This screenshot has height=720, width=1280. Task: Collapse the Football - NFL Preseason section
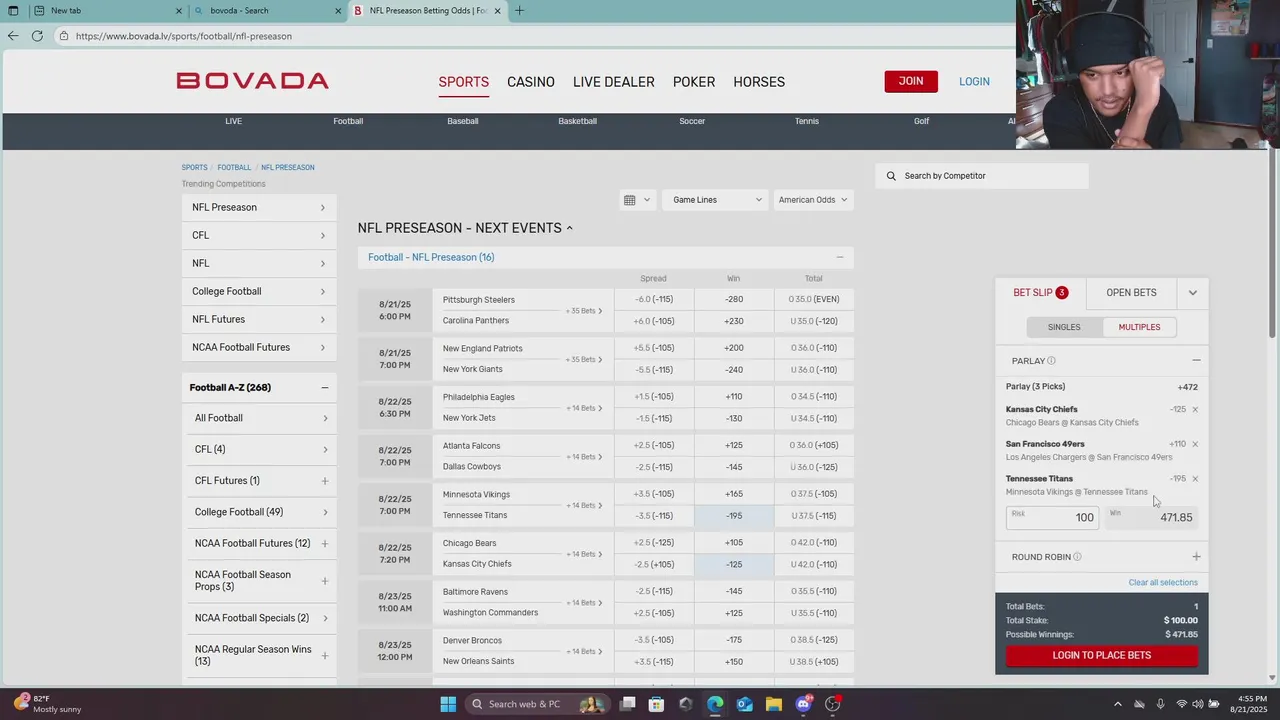(839, 258)
